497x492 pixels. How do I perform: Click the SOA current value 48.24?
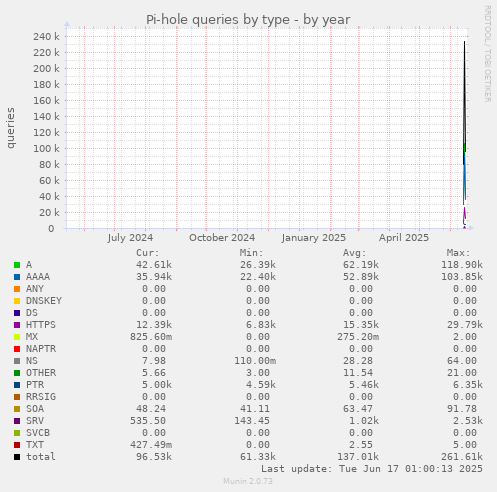pyautogui.click(x=151, y=409)
